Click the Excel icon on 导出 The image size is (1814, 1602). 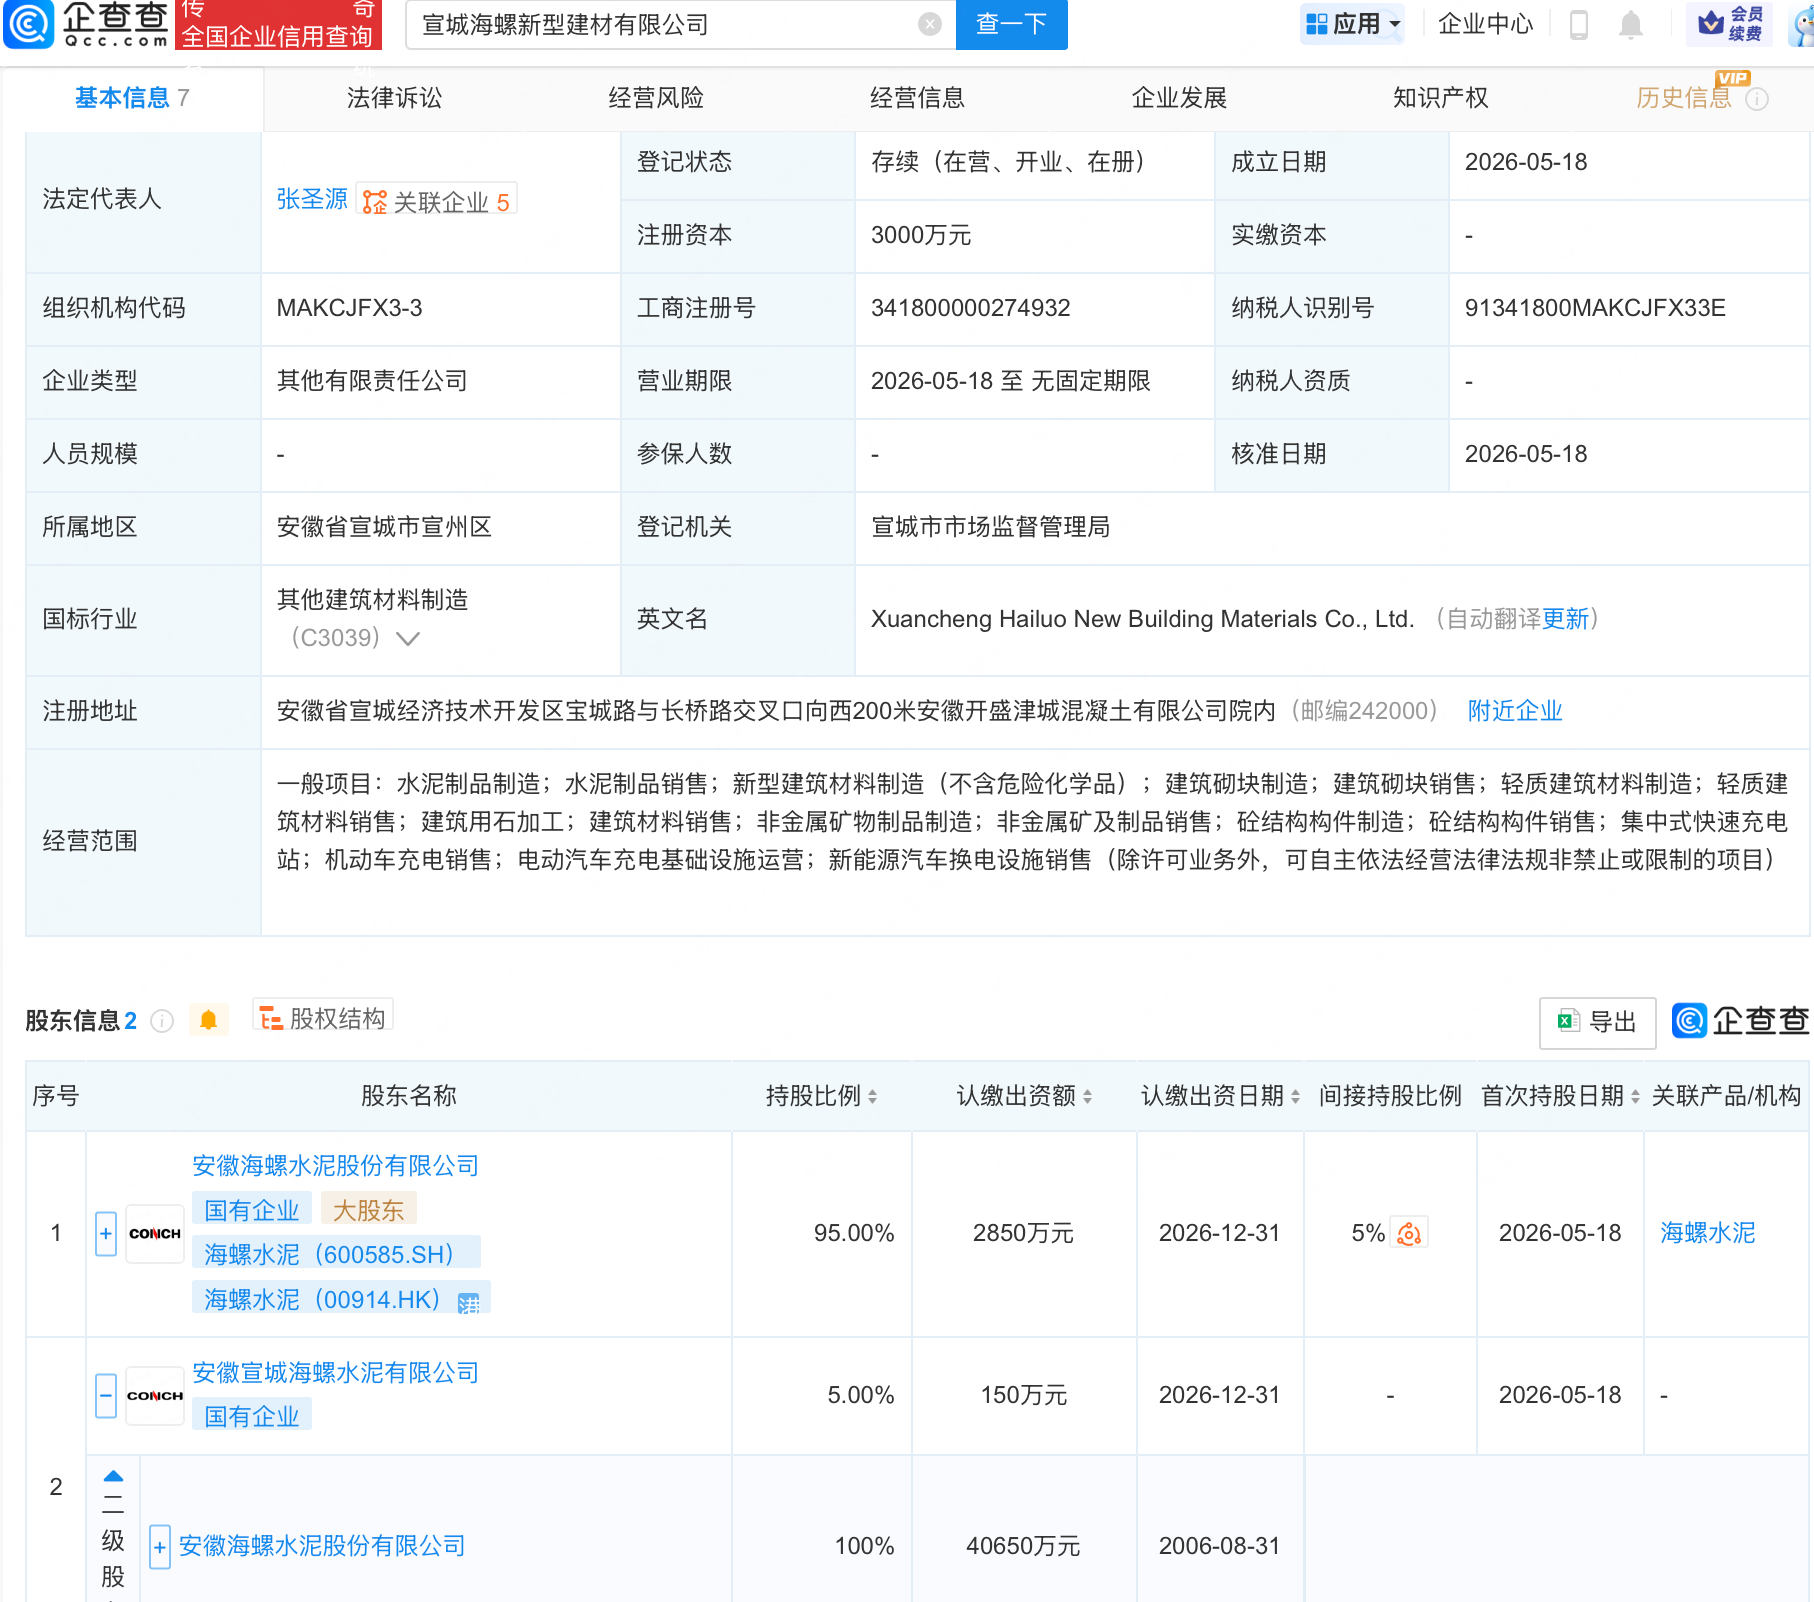[x=1567, y=1021]
